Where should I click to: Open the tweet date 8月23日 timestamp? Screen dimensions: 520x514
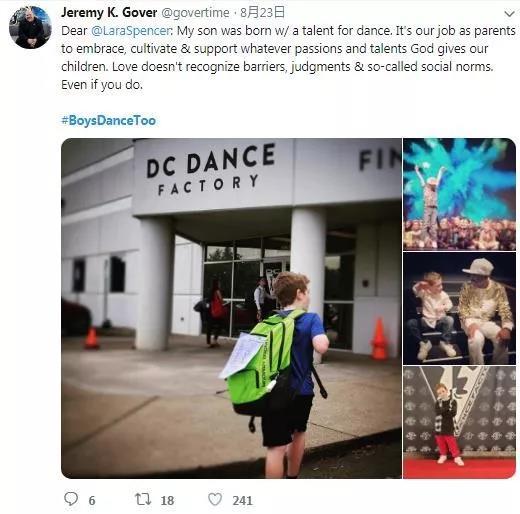click(263, 13)
